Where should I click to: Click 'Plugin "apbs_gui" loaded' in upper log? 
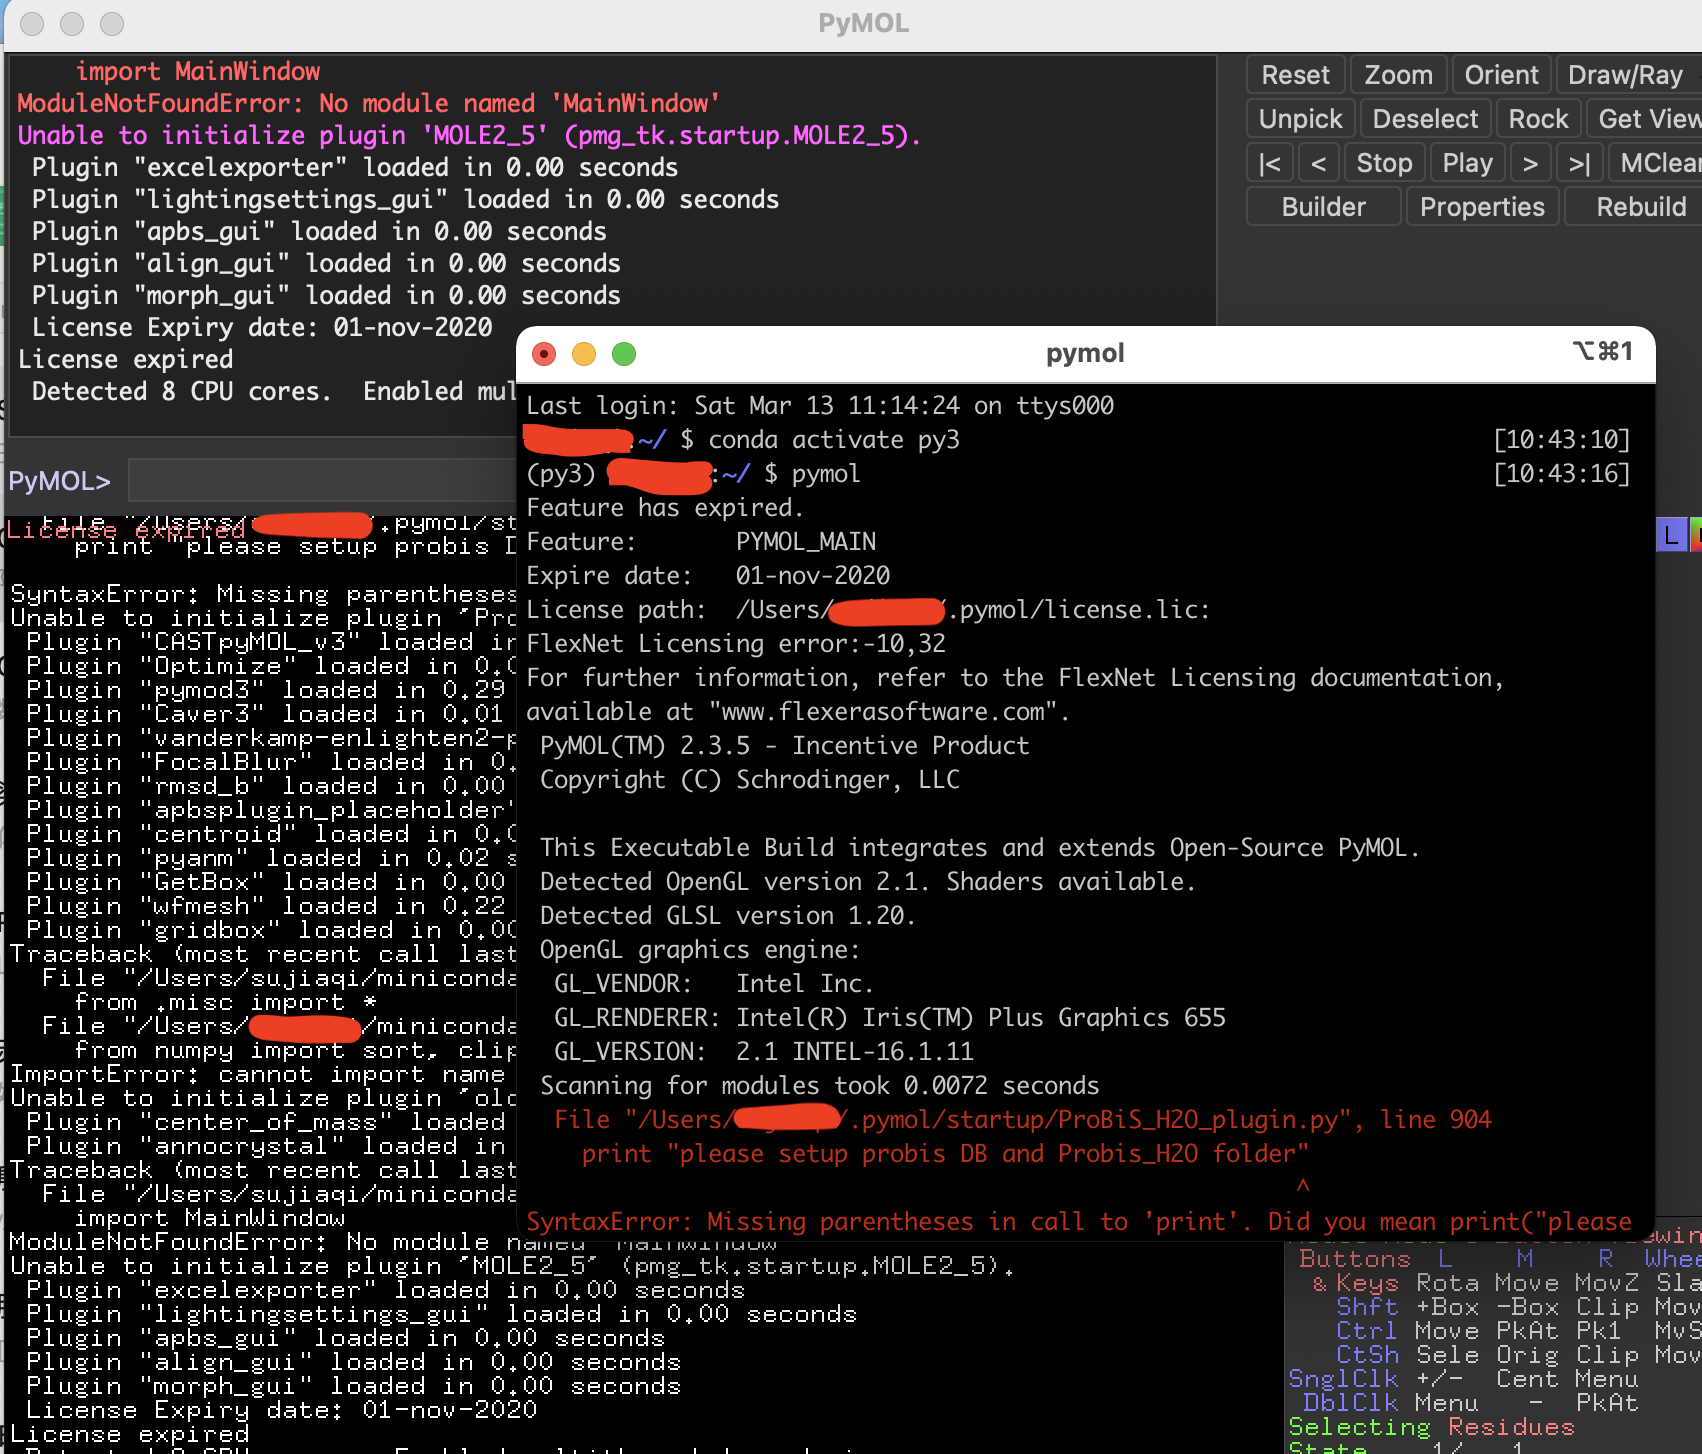319,232
